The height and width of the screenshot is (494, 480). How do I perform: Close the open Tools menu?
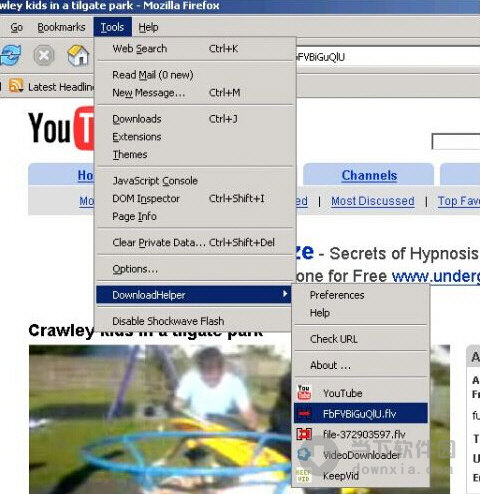click(x=113, y=27)
